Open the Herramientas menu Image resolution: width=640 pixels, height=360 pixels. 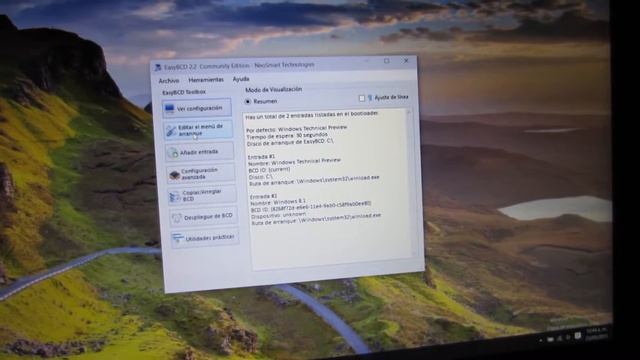click(206, 80)
